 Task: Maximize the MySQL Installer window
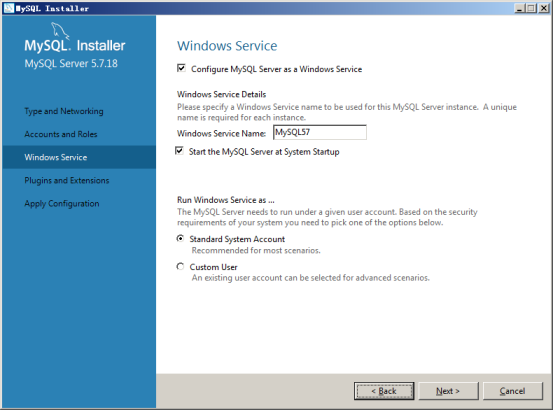coord(531,8)
